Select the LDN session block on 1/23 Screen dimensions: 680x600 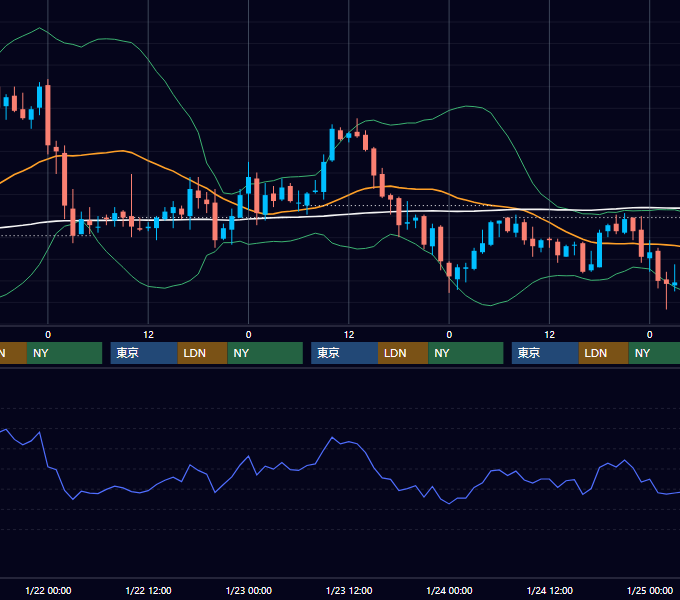pos(403,353)
